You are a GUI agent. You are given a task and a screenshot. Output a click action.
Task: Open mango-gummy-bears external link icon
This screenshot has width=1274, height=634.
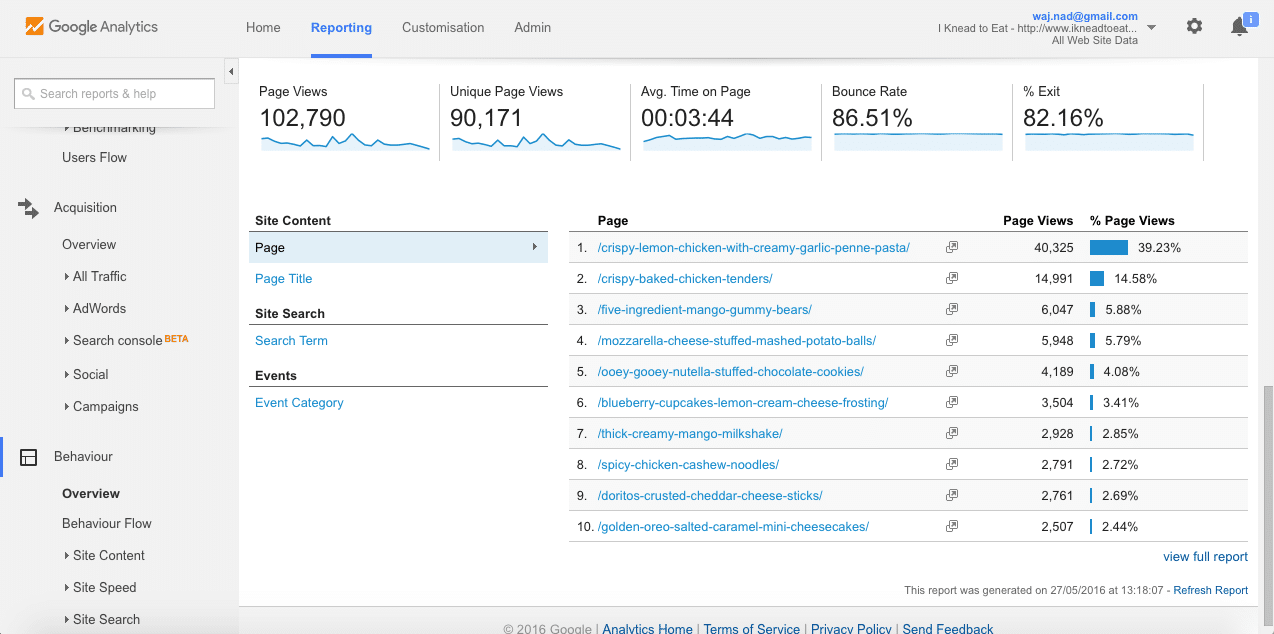(x=952, y=309)
